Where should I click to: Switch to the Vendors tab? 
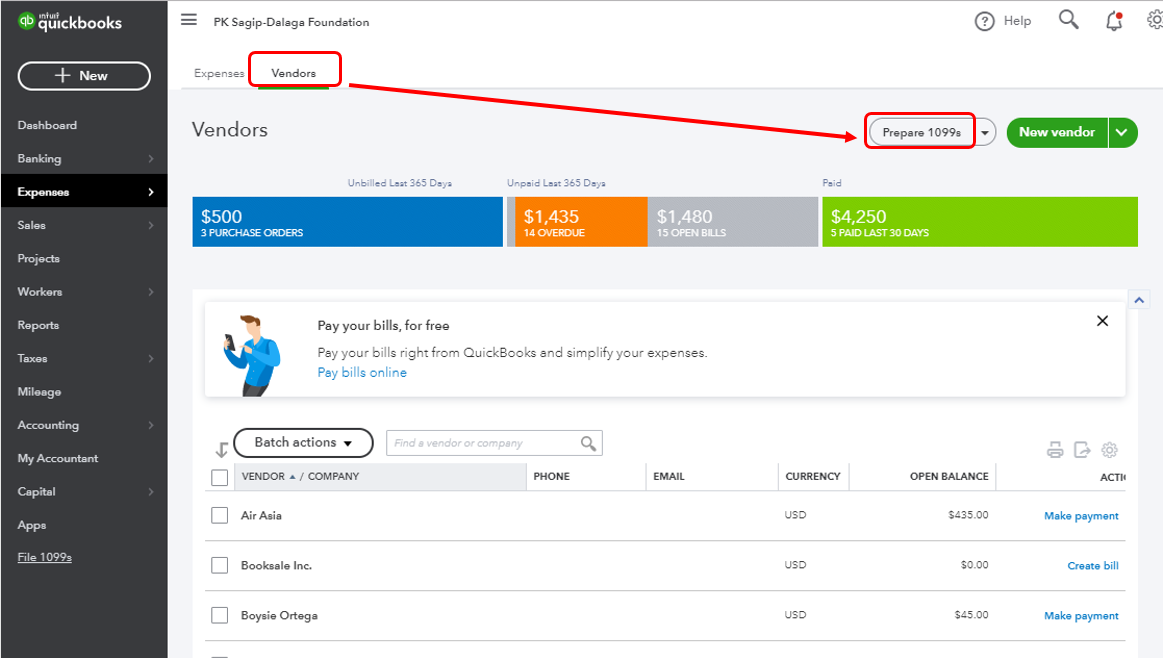tap(294, 73)
